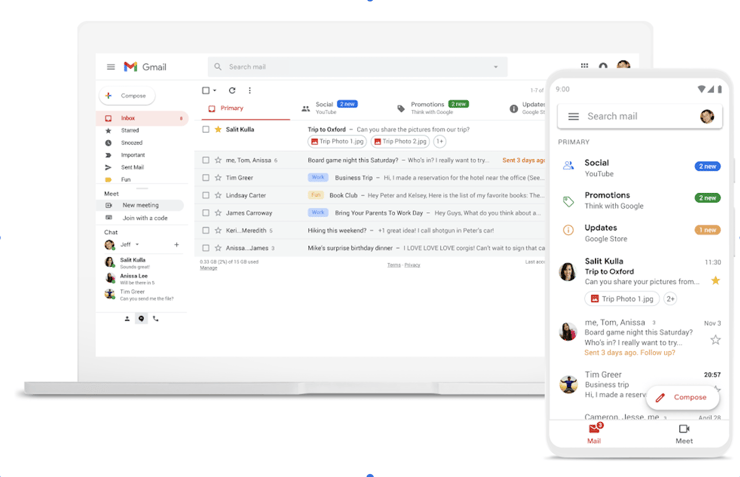Star the Tim Greer Business Trip email
Image resolution: width=740 pixels, height=477 pixels.
[x=218, y=178]
